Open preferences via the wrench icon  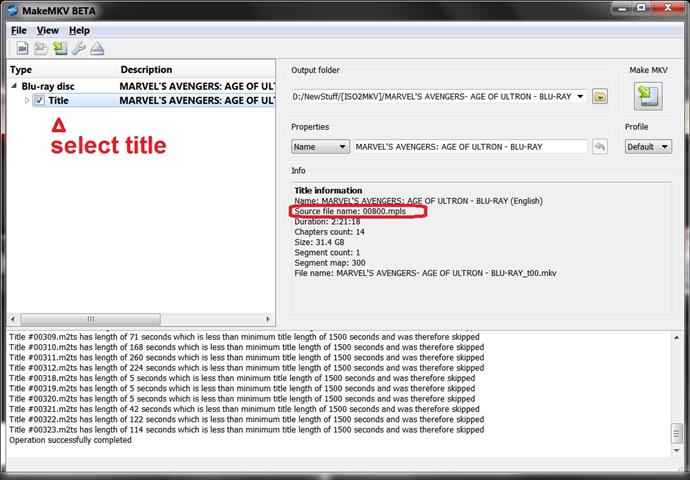78,48
